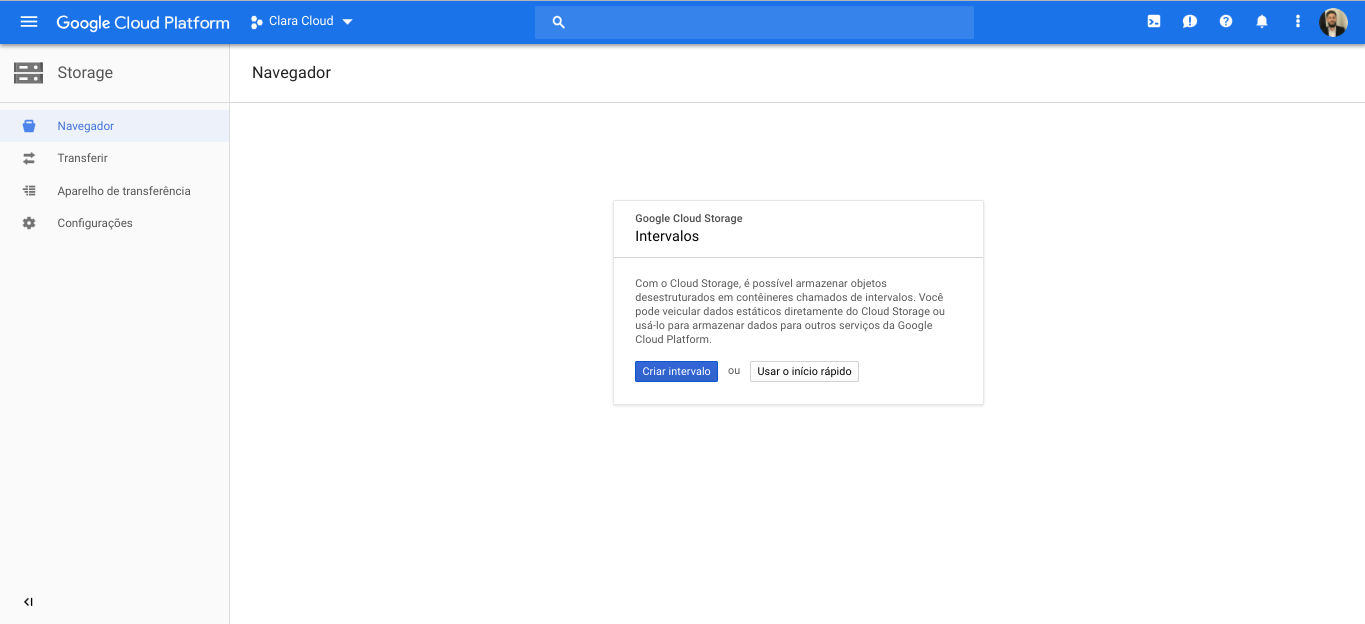
Task: Click the Transferir arrows icon
Action: coord(29,158)
